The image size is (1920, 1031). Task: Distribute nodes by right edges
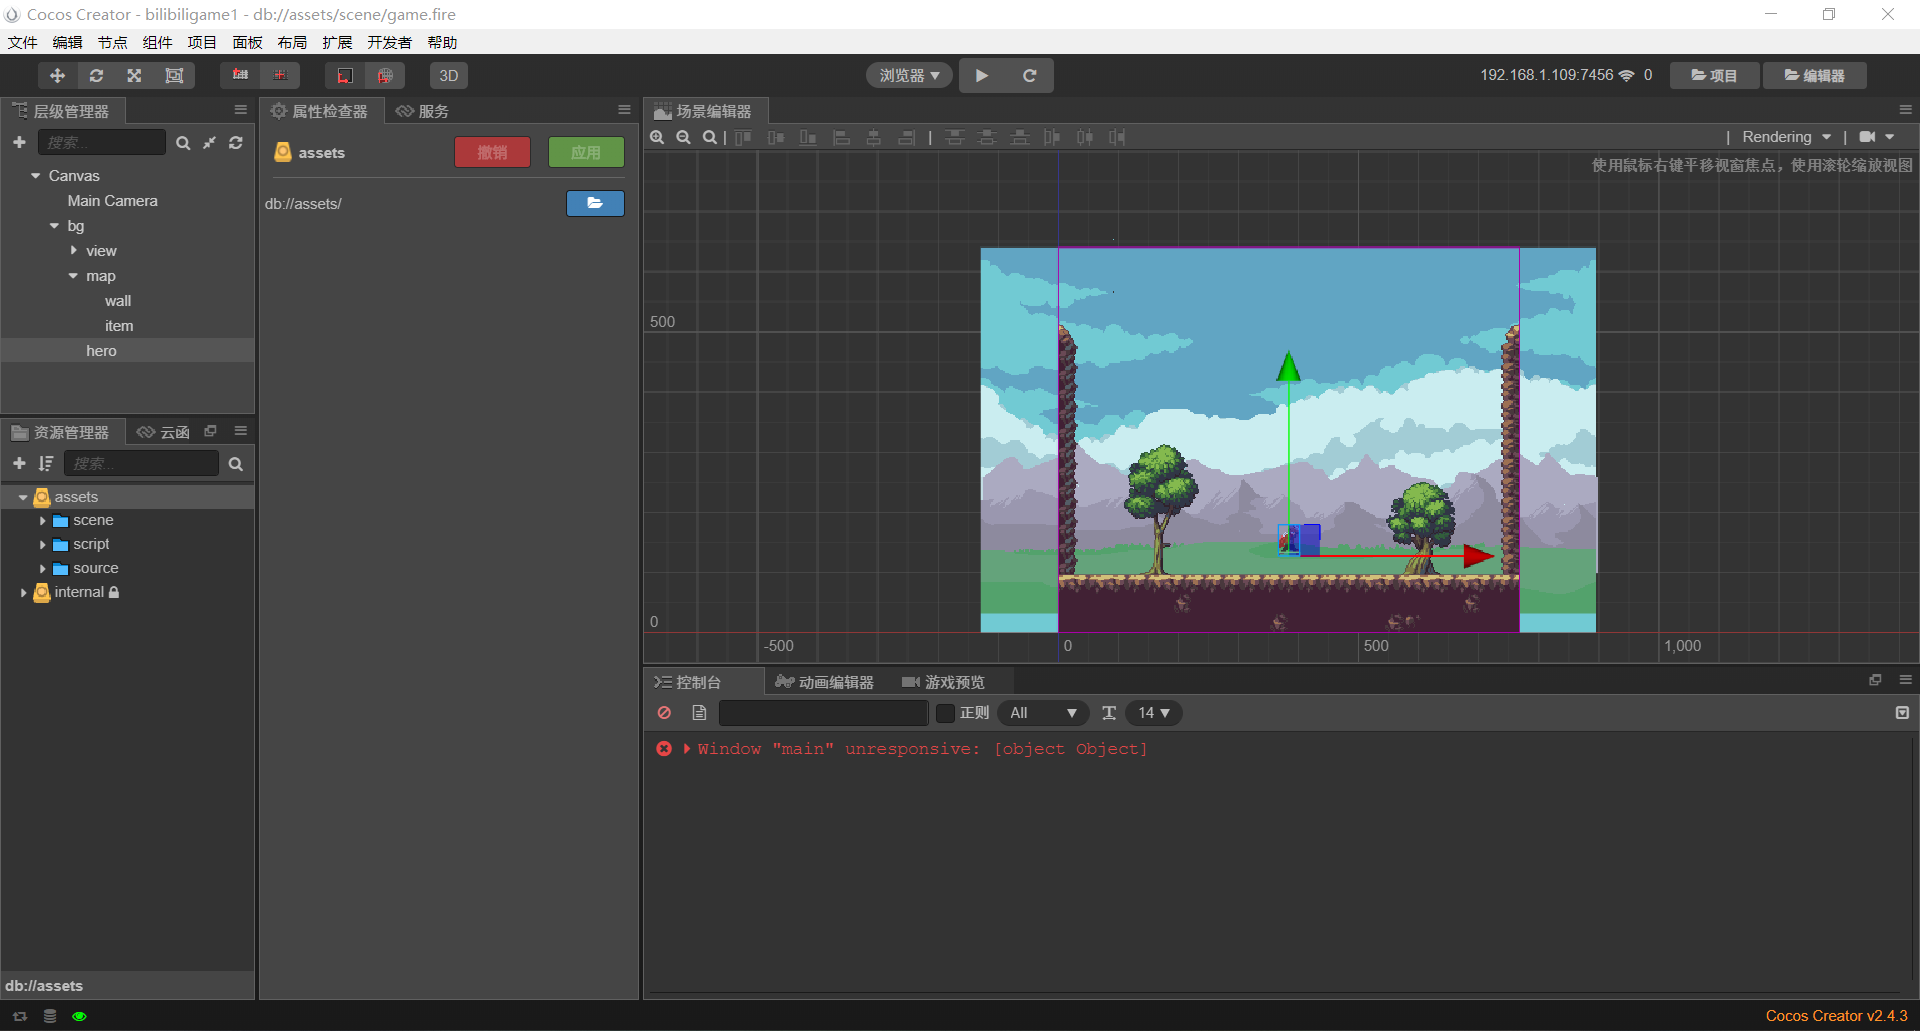[1117, 137]
